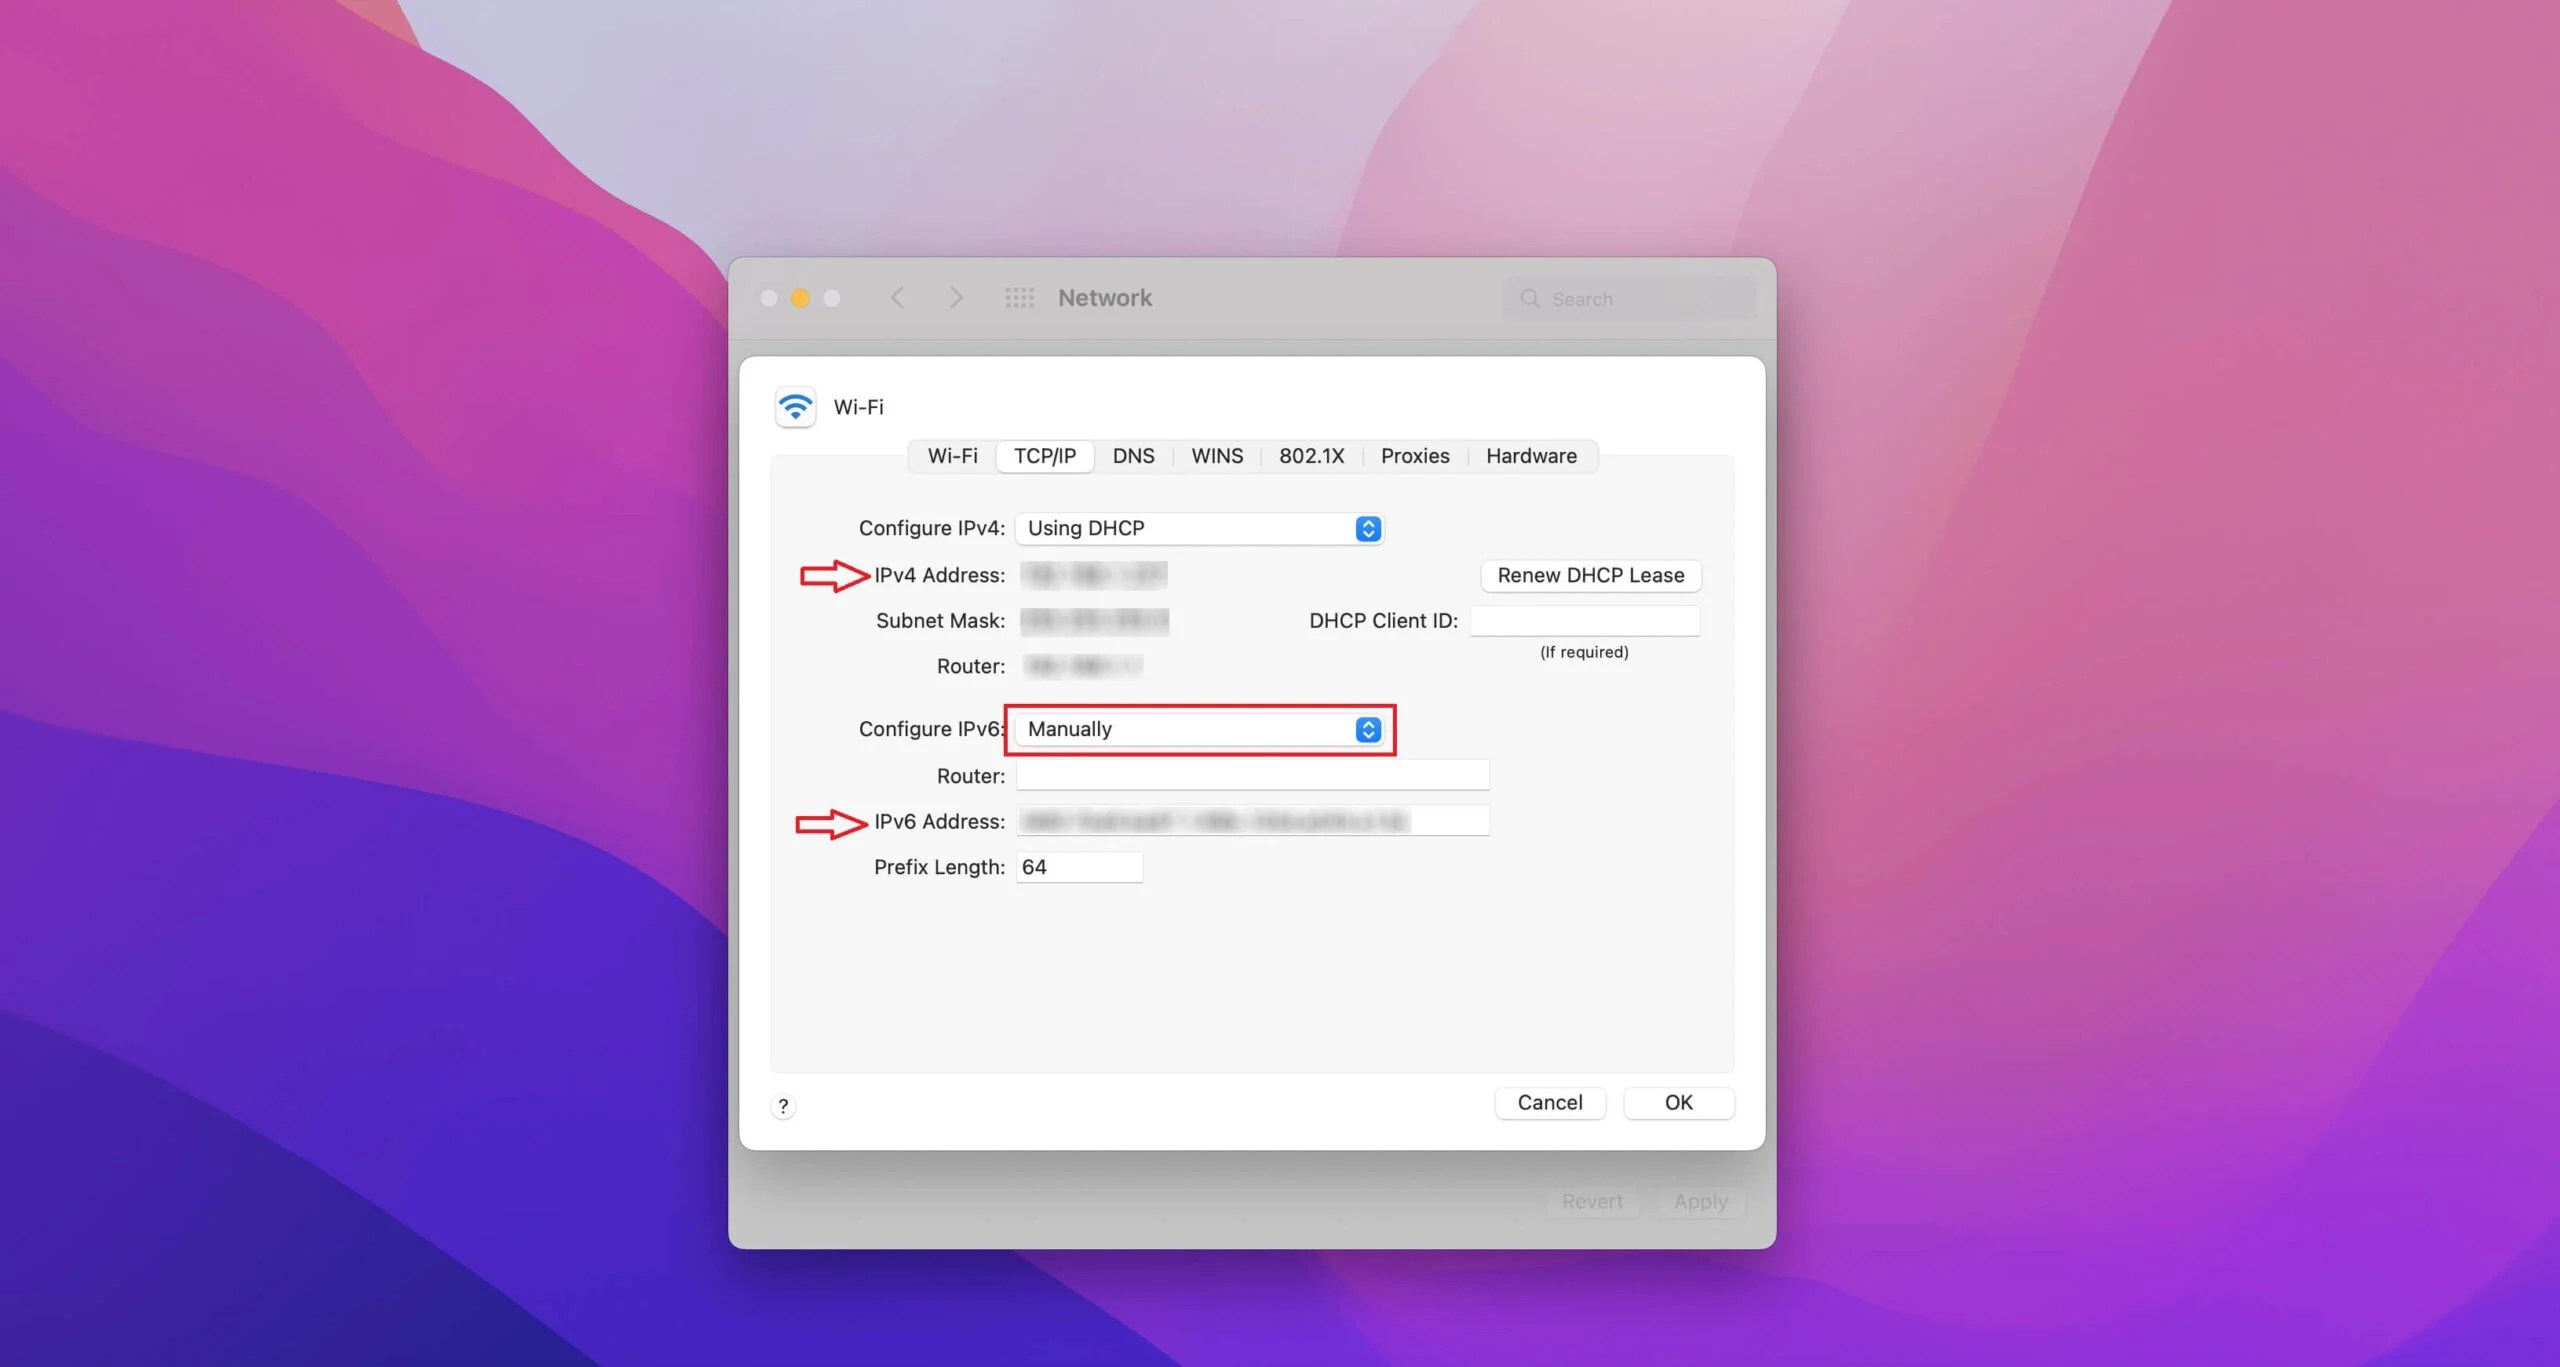Open the Hardware tab
The height and width of the screenshot is (1367, 2560).
pyautogui.click(x=1530, y=456)
